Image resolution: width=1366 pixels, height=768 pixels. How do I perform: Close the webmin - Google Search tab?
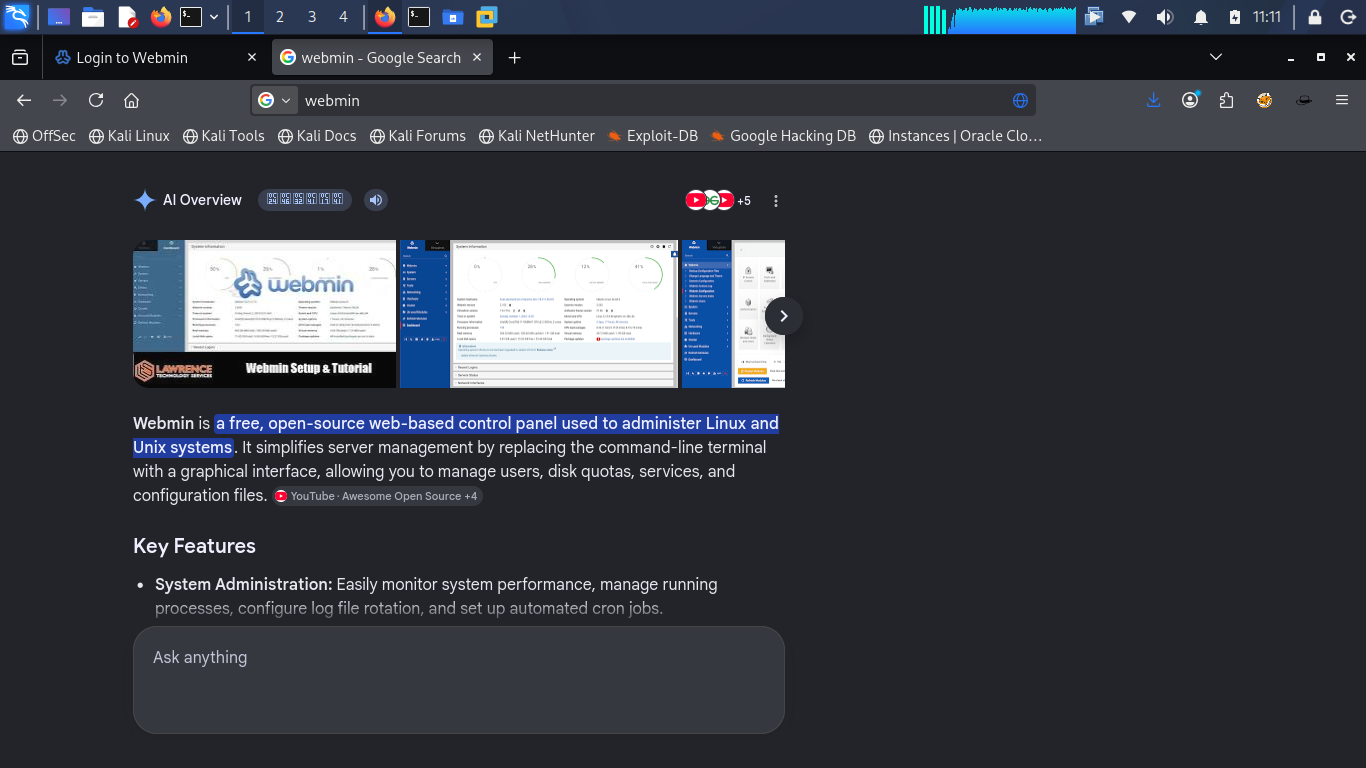click(478, 58)
